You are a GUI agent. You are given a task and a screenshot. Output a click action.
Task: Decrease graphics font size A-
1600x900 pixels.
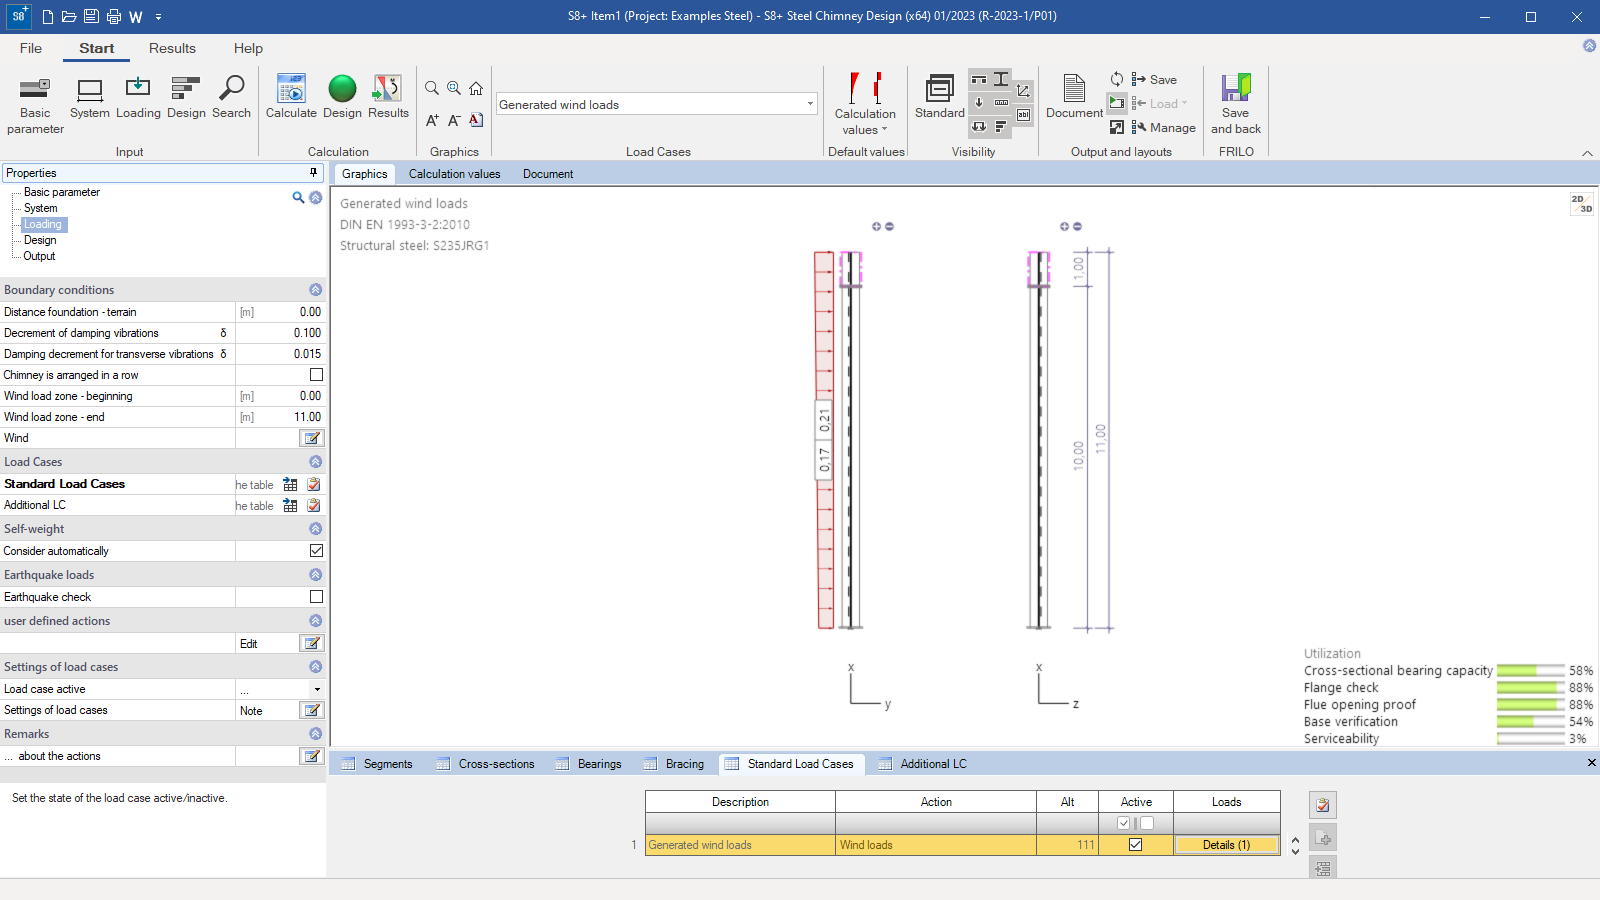(x=454, y=120)
